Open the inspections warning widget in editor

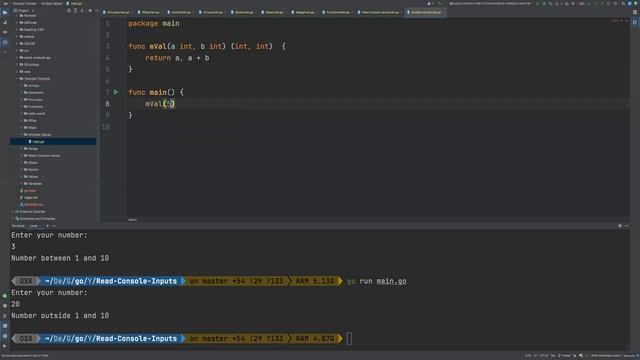(615, 20)
